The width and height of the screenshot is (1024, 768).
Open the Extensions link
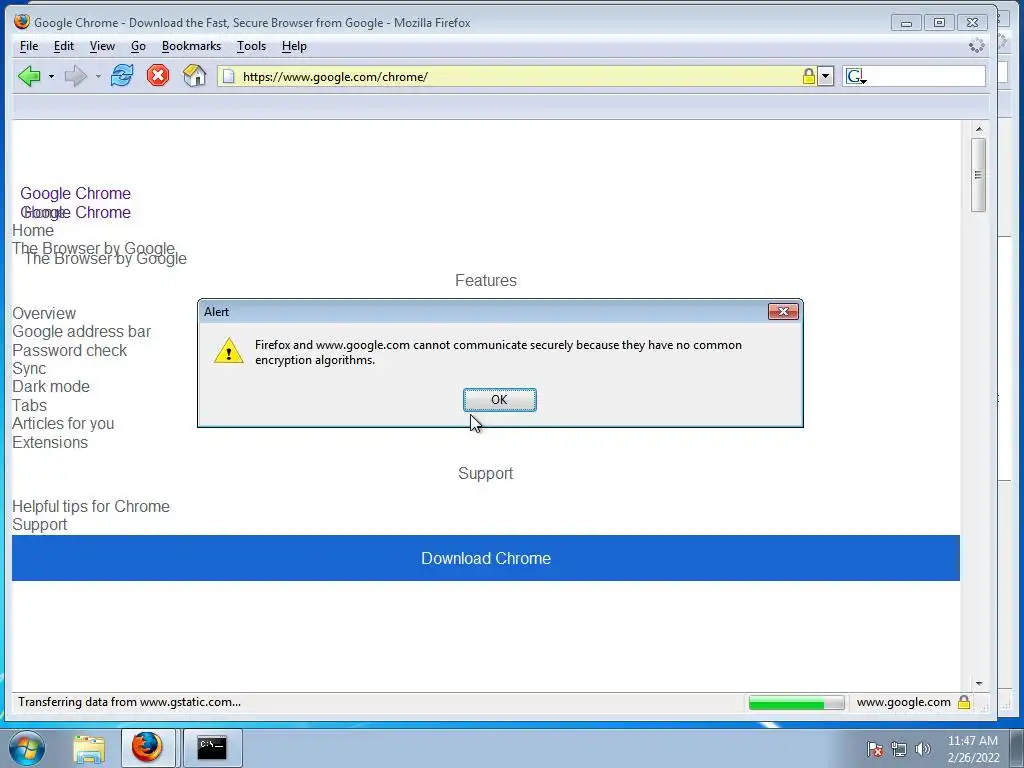coord(50,442)
